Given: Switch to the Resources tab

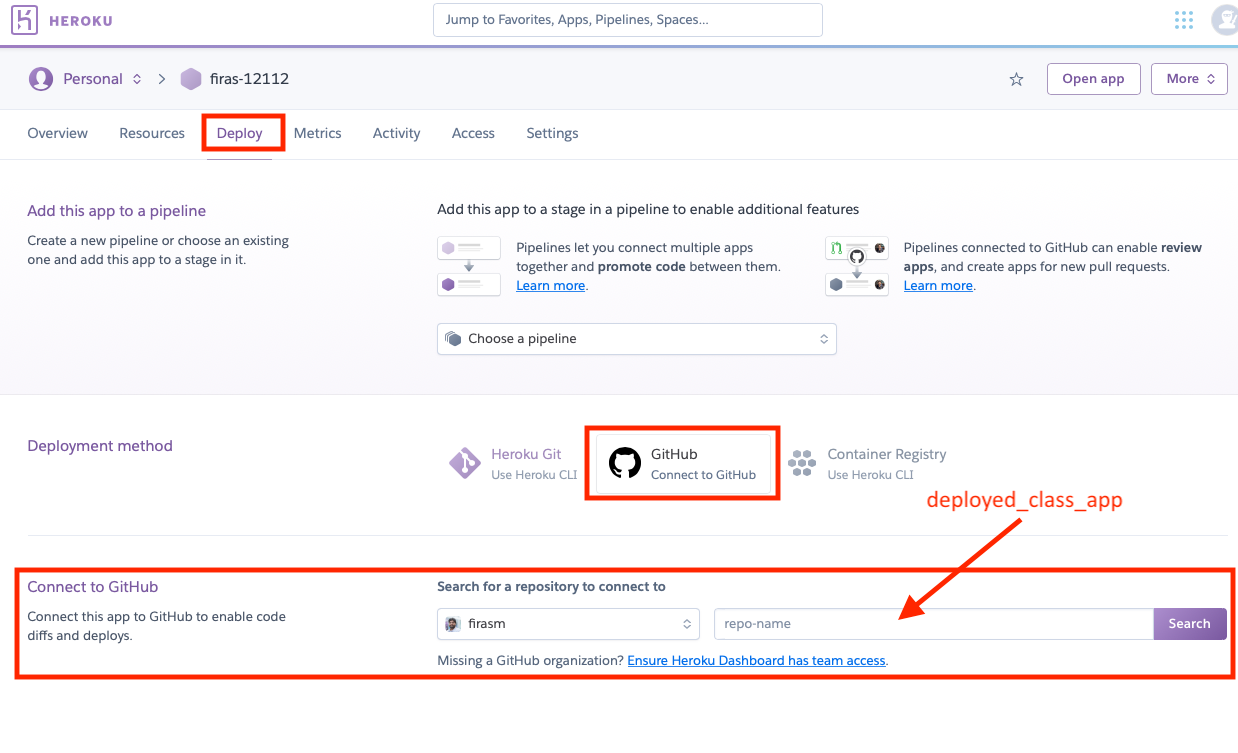Looking at the screenshot, I should click(x=152, y=133).
